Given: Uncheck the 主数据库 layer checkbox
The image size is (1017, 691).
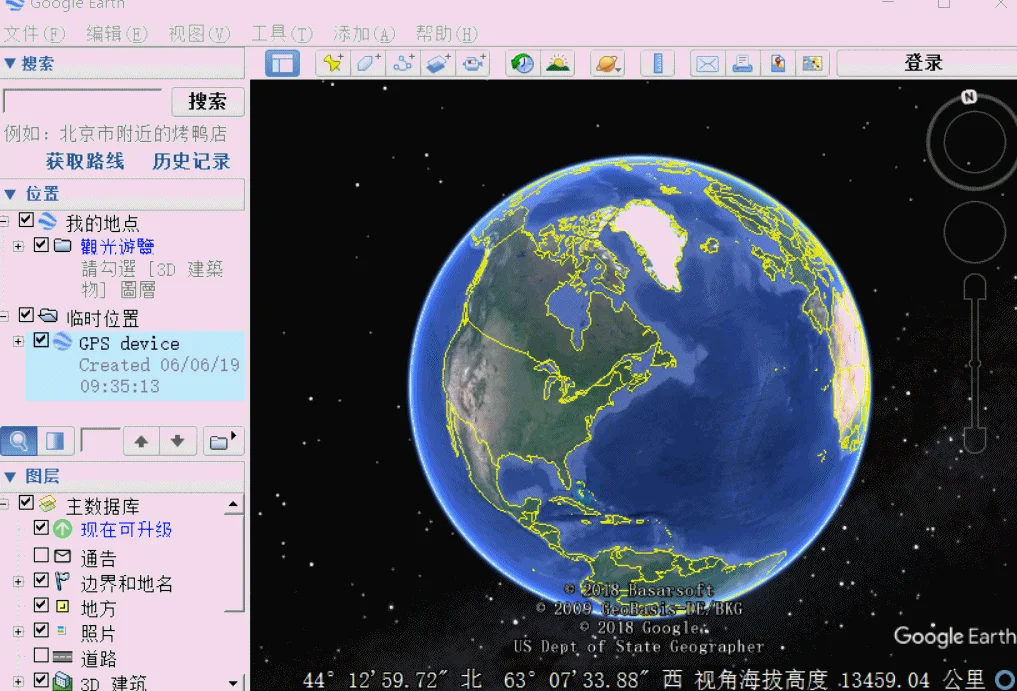Looking at the screenshot, I should tap(26, 502).
